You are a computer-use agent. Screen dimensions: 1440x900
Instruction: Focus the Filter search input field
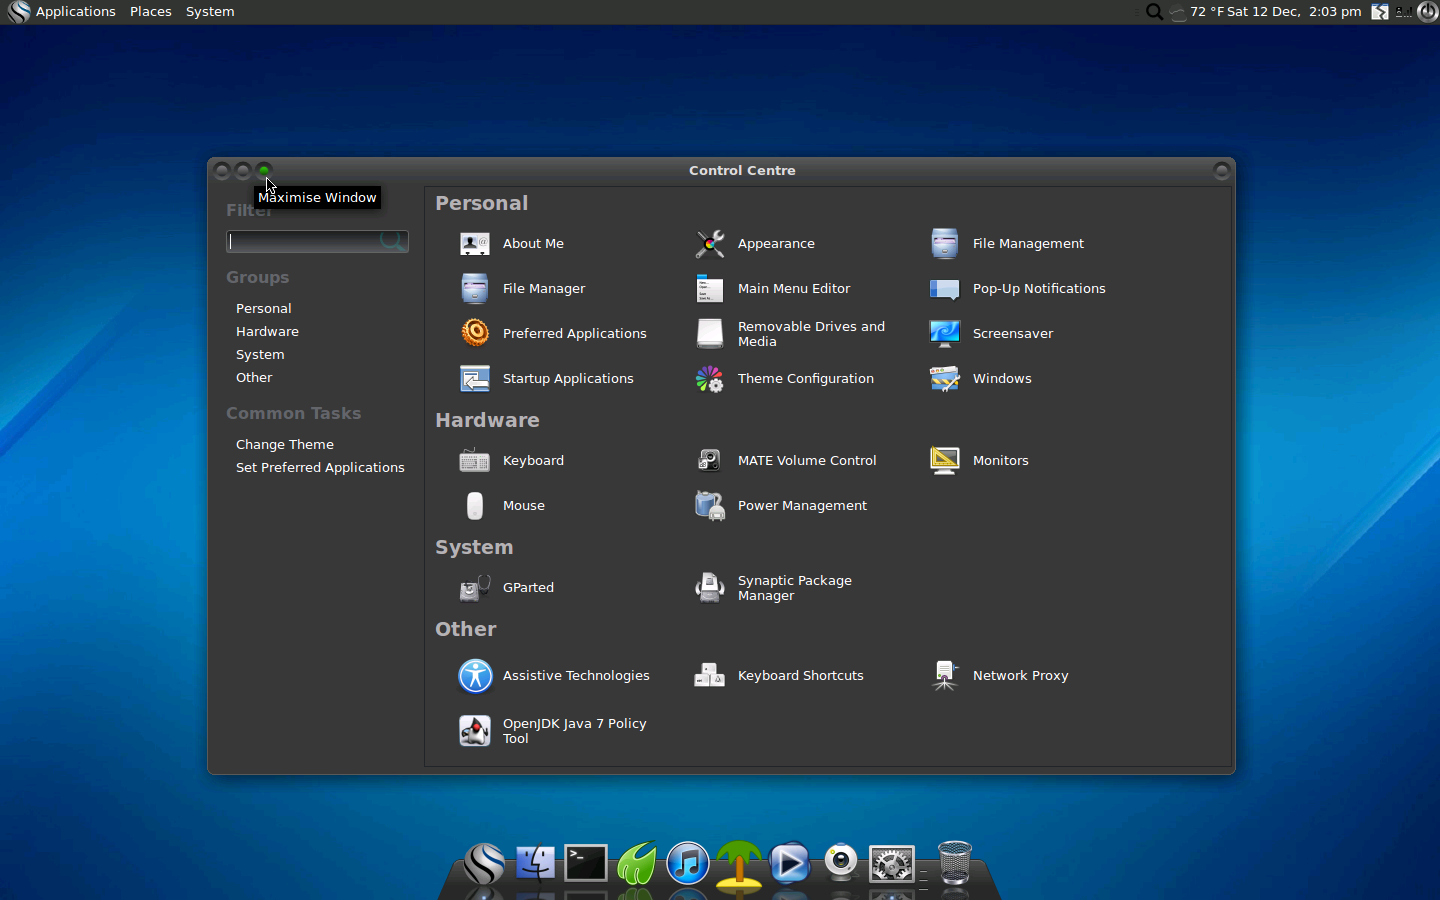point(304,242)
